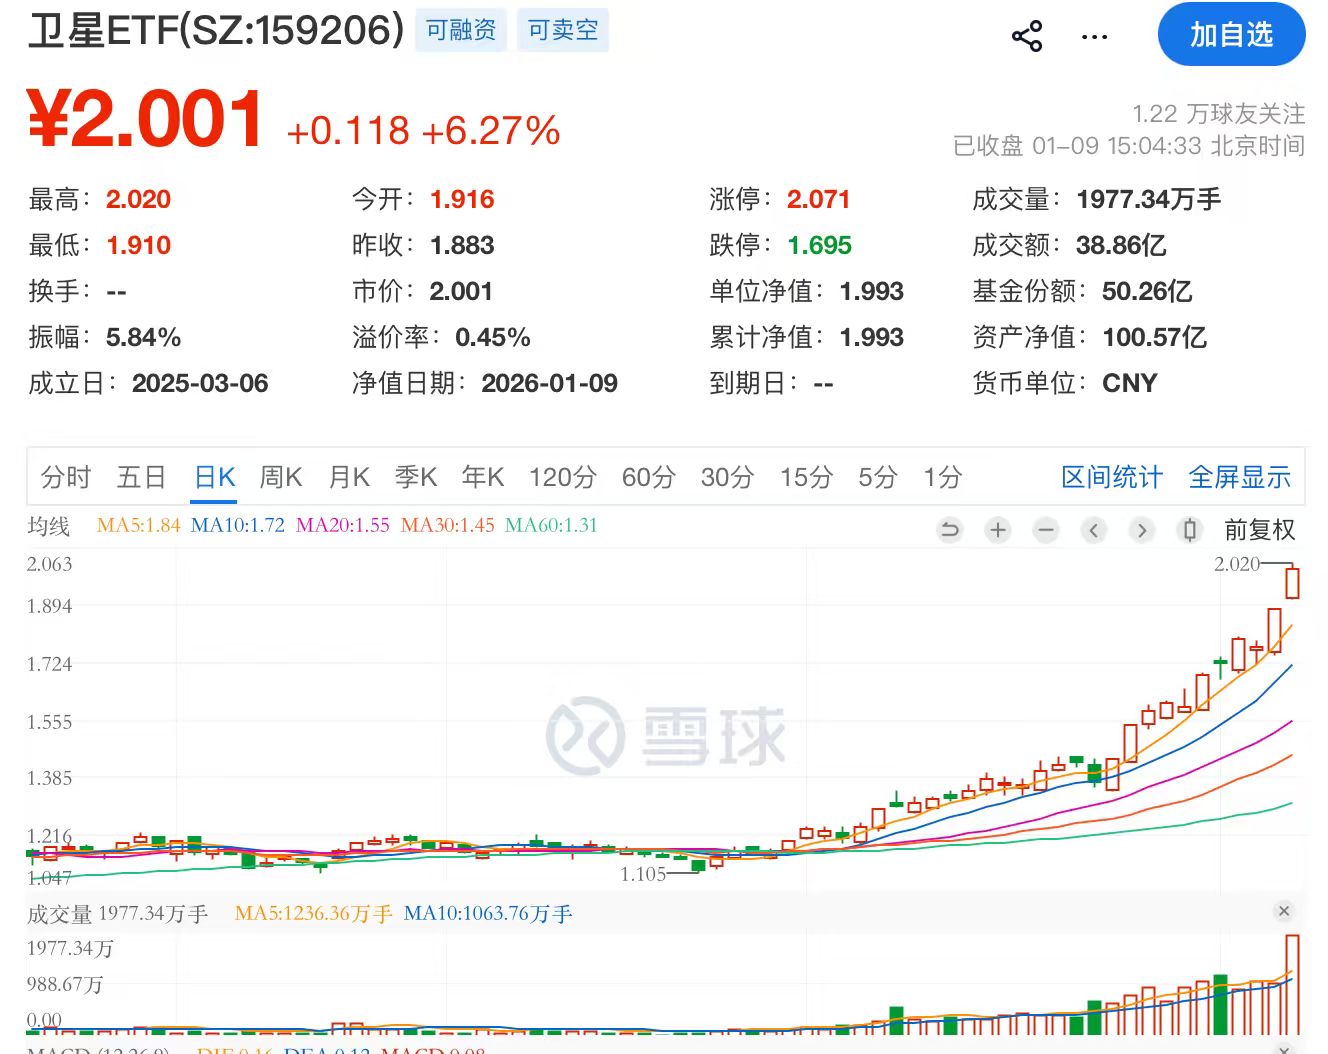Click the chart reset/undo arrow icon
This screenshot has height=1054, width=1328.
[950, 530]
